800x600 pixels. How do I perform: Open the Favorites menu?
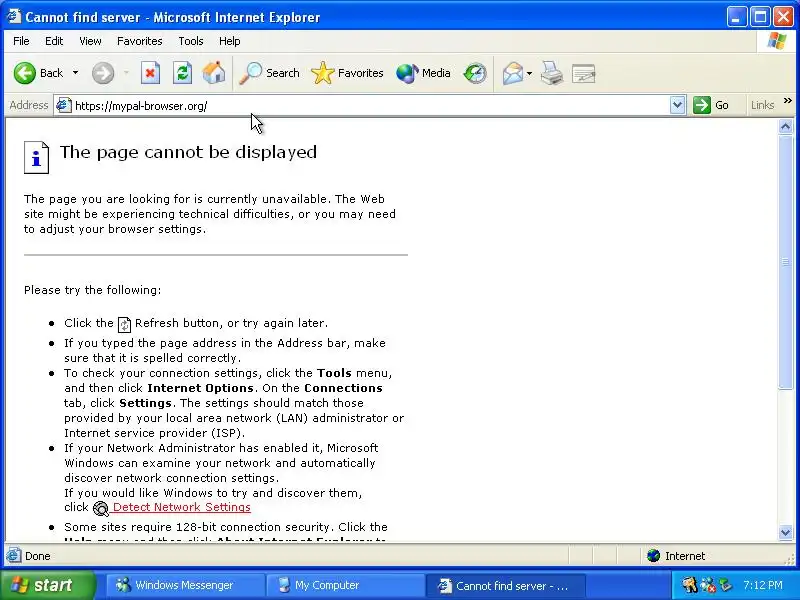coord(139,41)
